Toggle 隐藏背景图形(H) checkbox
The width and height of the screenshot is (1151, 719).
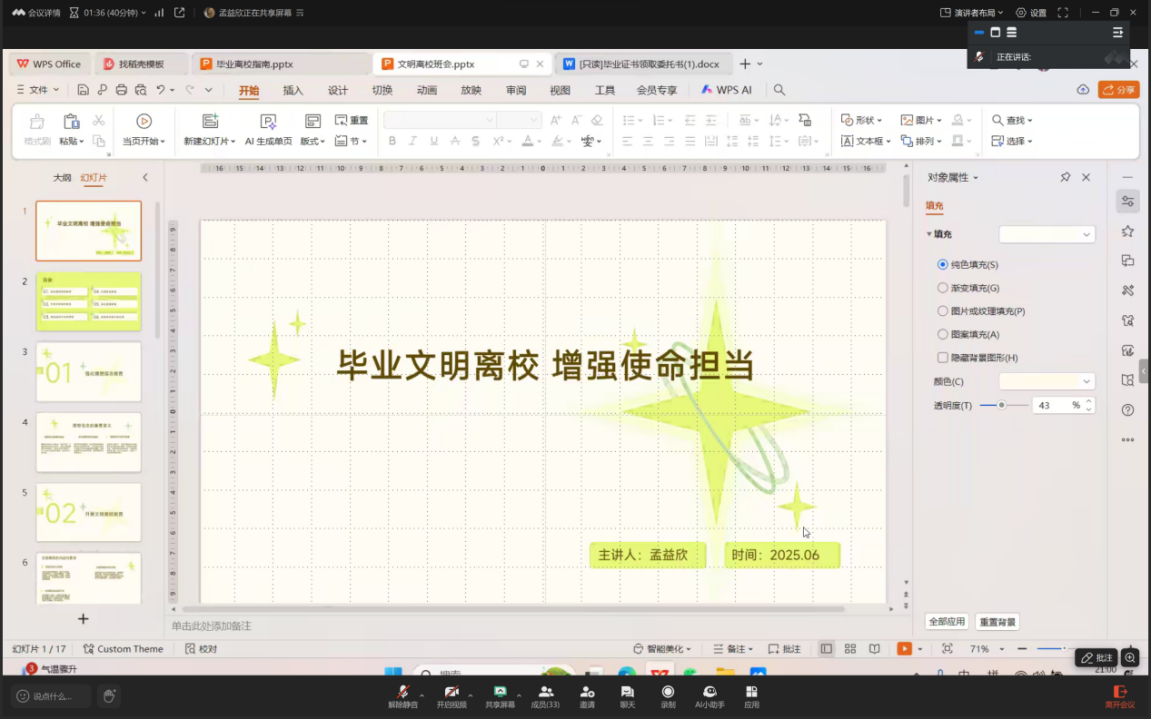[x=943, y=358]
